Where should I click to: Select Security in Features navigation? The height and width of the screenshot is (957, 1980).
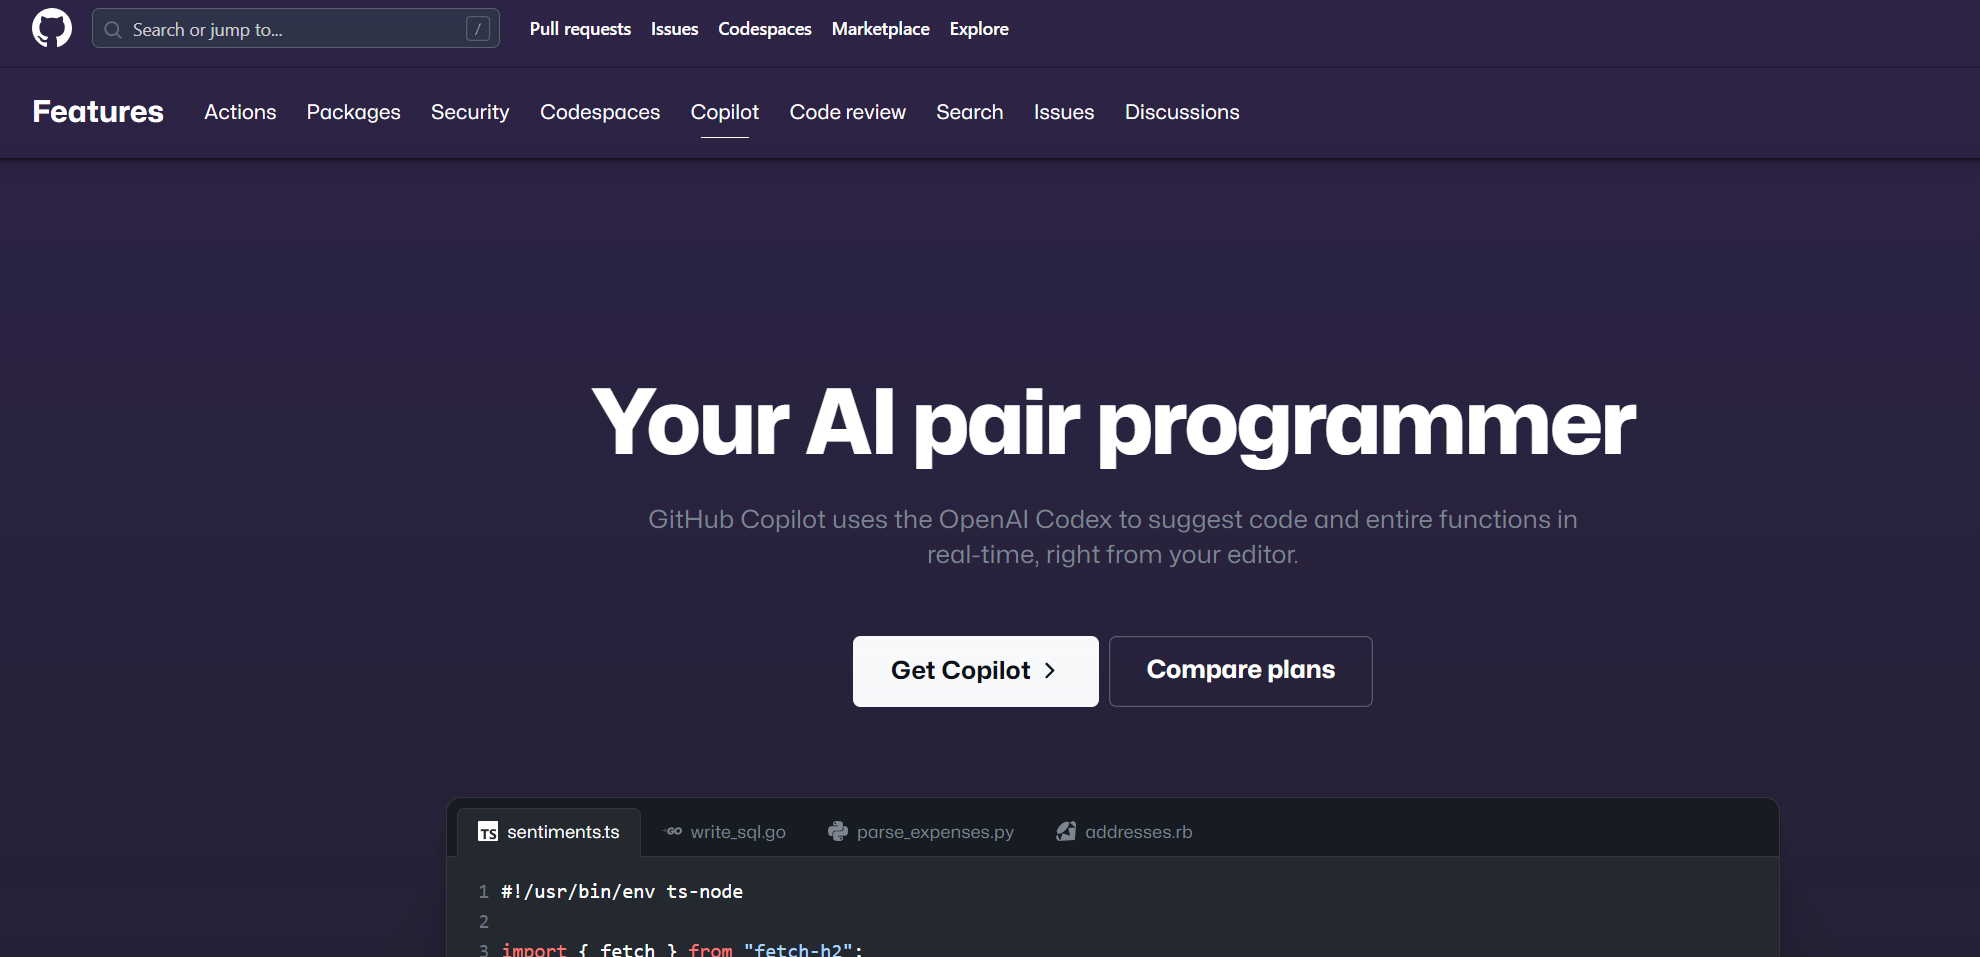(x=470, y=112)
